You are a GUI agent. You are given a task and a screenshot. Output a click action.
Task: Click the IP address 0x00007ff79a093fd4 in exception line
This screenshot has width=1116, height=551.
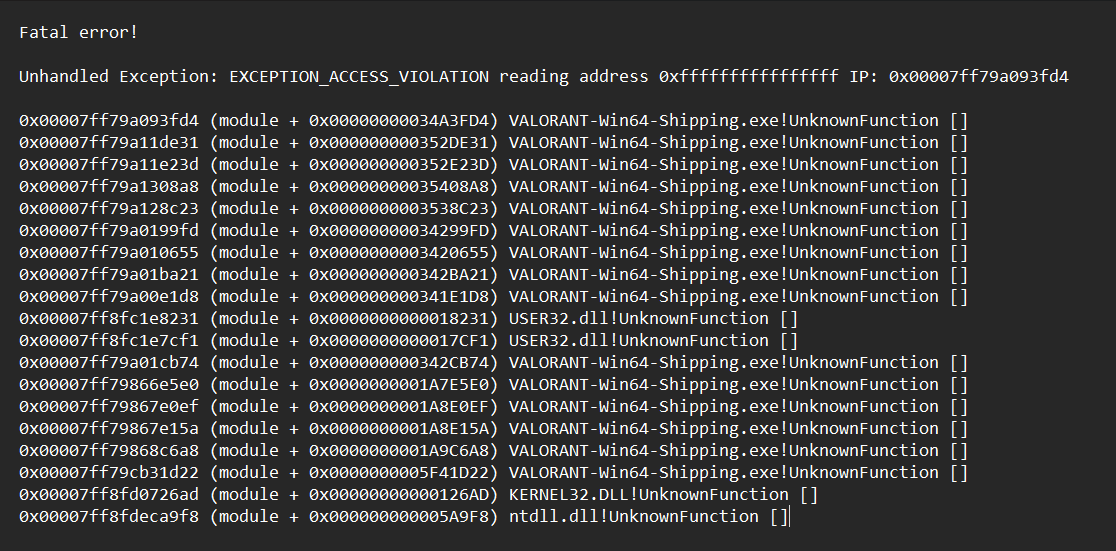pos(978,76)
